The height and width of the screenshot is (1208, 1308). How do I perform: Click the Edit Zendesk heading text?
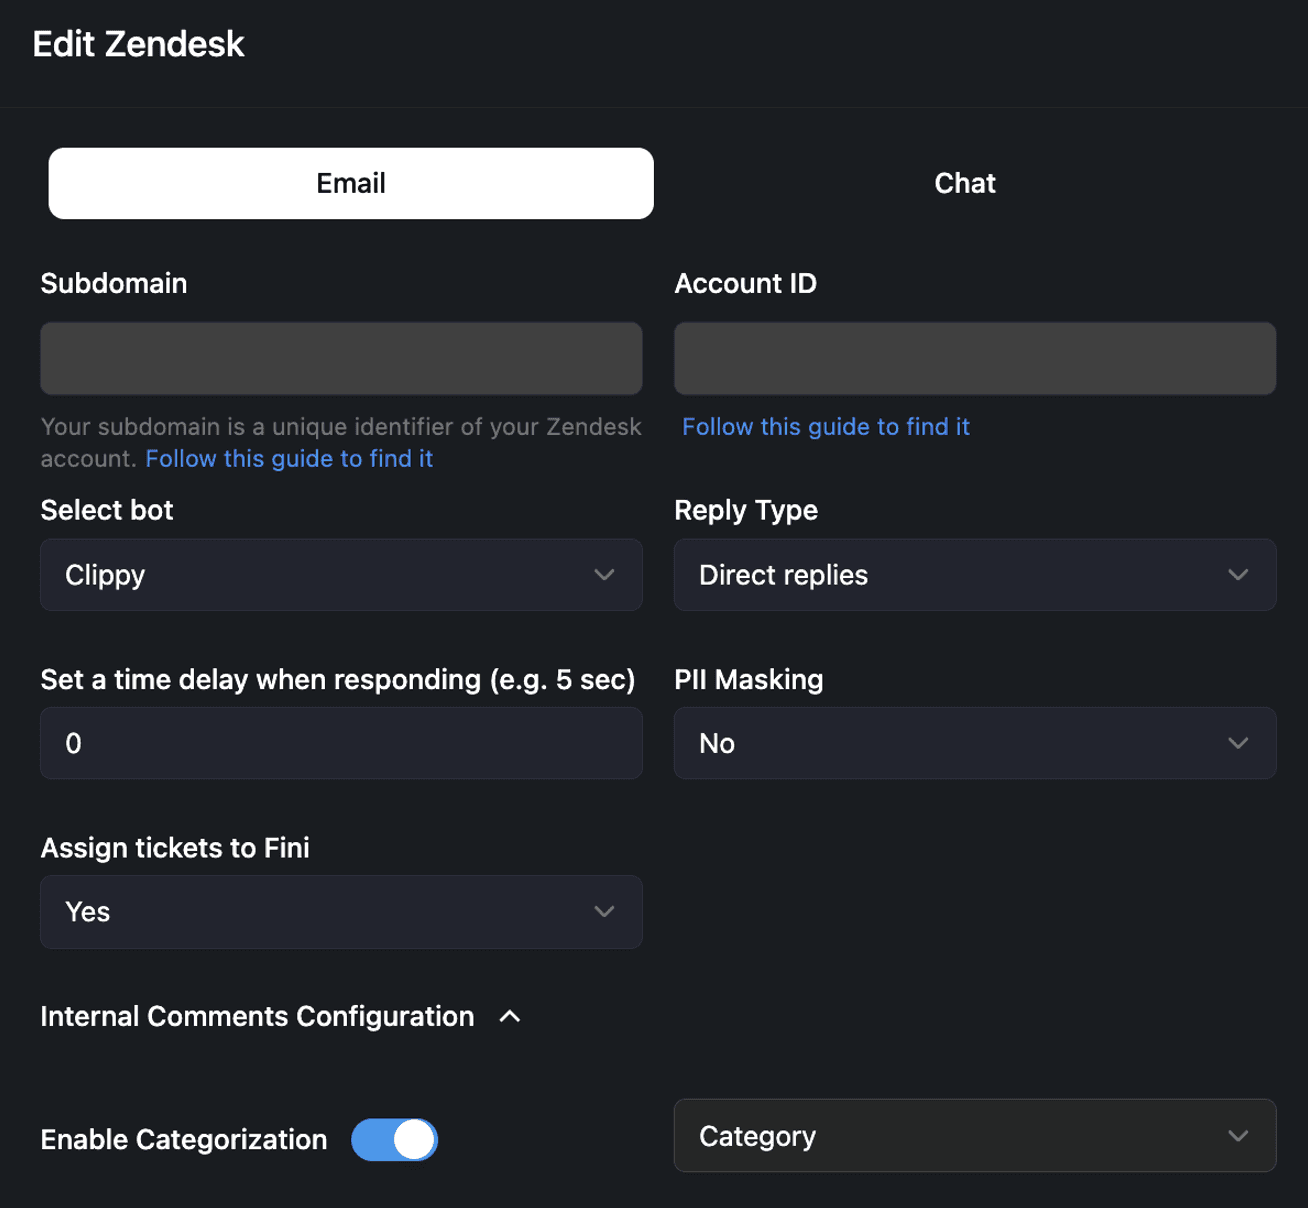pyautogui.click(x=138, y=44)
